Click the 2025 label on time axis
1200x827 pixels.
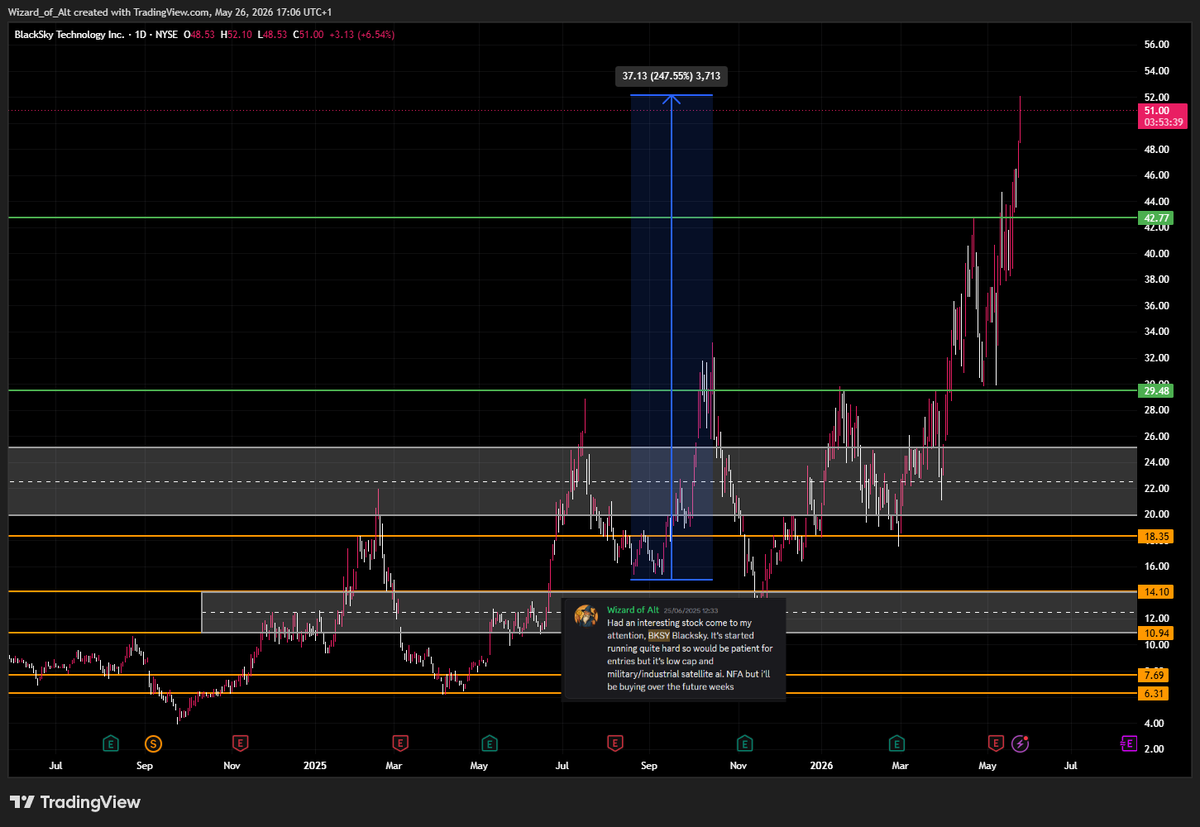(315, 765)
